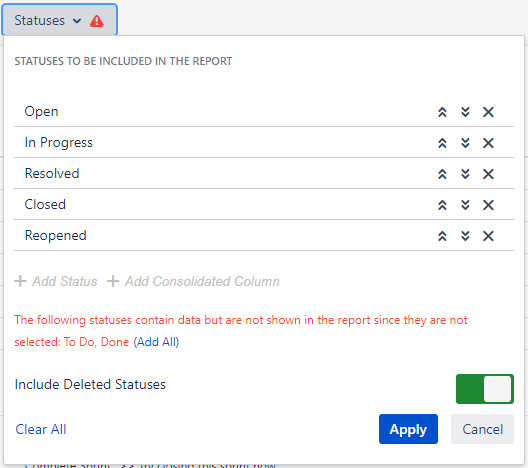528x468 pixels.
Task: Remove the In Progress status
Action: pos(488,143)
